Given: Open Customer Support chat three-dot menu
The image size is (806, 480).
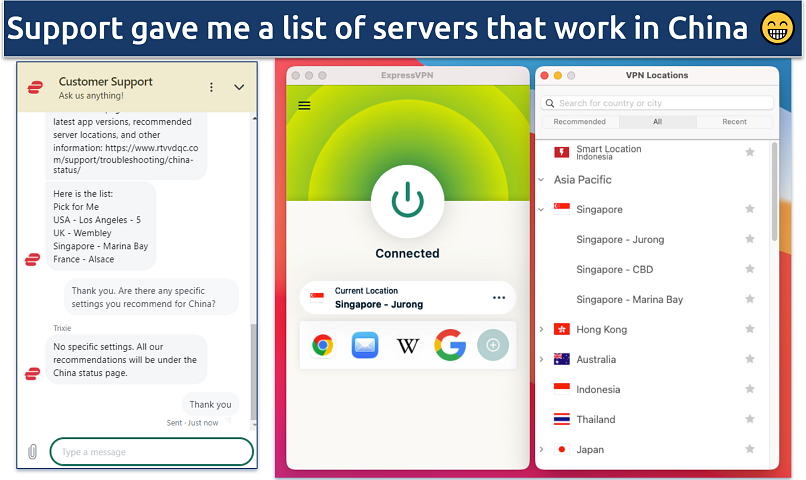Looking at the screenshot, I should coord(211,87).
